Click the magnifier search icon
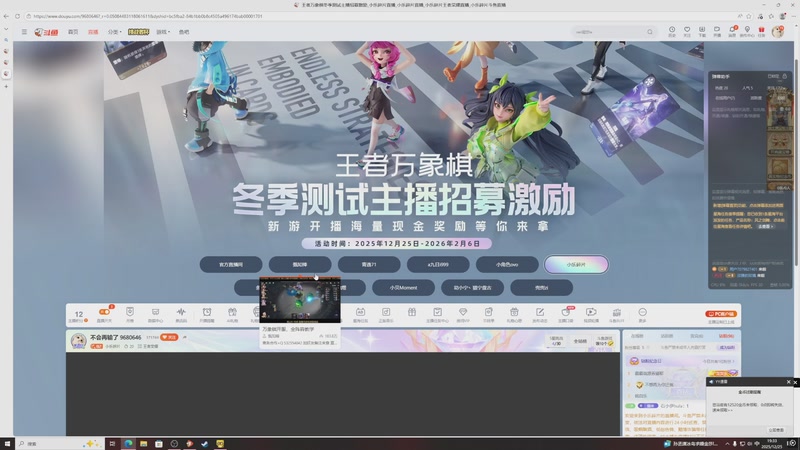800x450 pixels. (649, 32)
